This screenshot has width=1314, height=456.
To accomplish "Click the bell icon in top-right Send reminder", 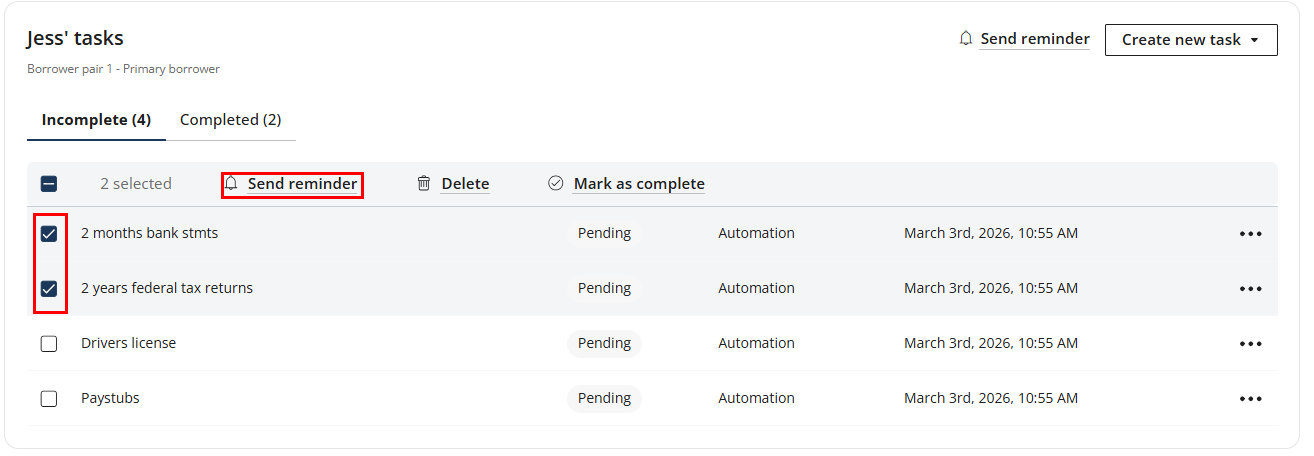I will tap(965, 39).
